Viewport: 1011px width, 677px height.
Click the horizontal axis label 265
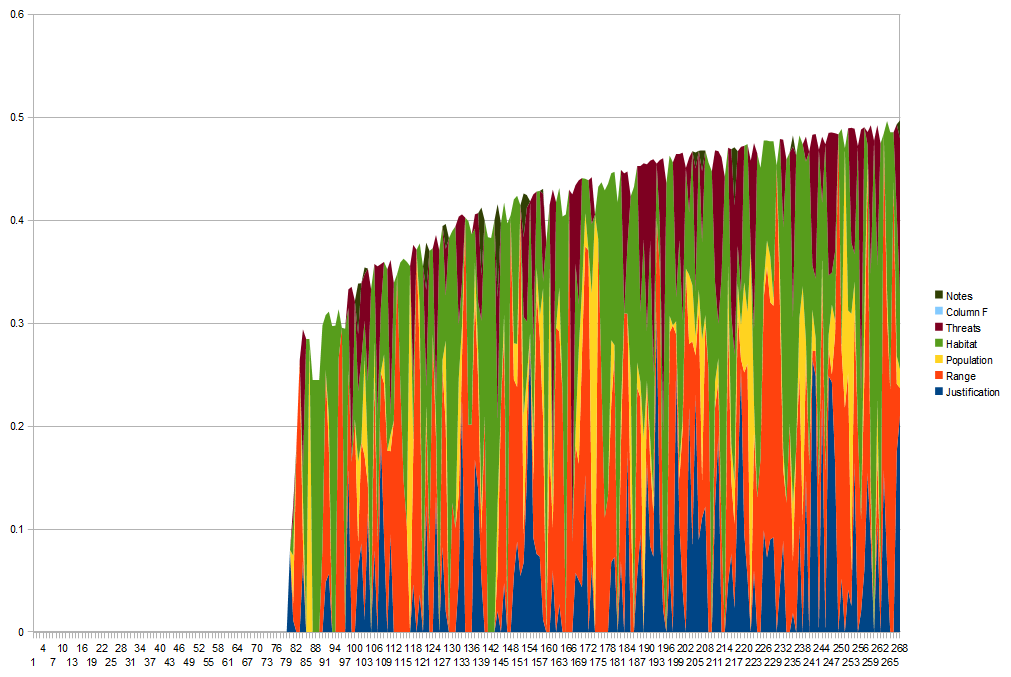point(890,662)
